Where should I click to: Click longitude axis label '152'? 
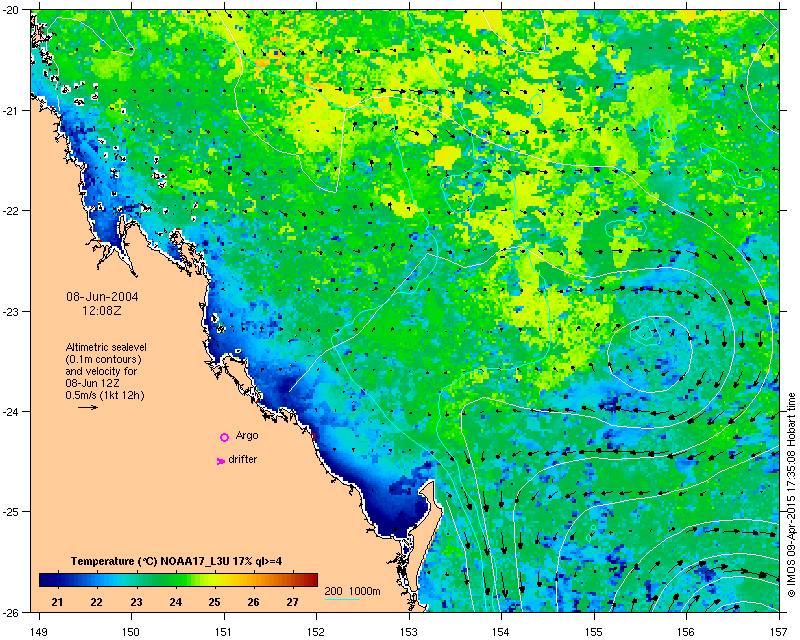[316, 632]
